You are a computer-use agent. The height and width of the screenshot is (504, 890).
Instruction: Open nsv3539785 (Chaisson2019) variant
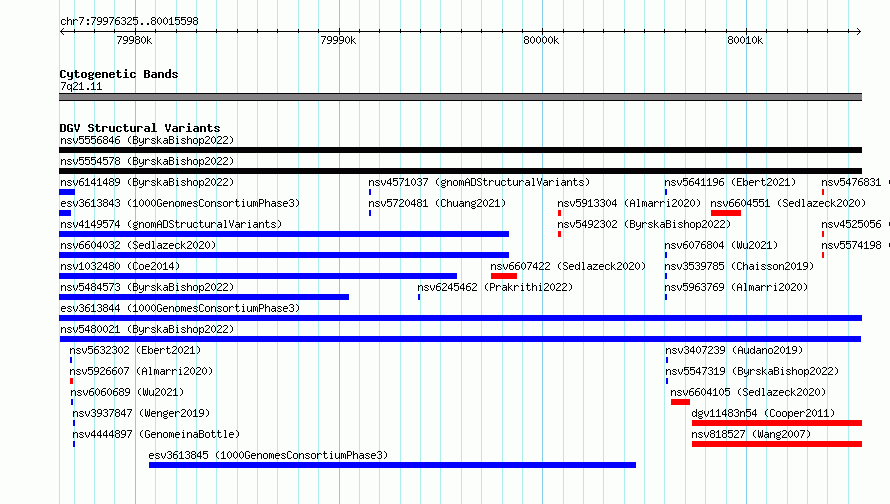pyautogui.click(x=739, y=266)
